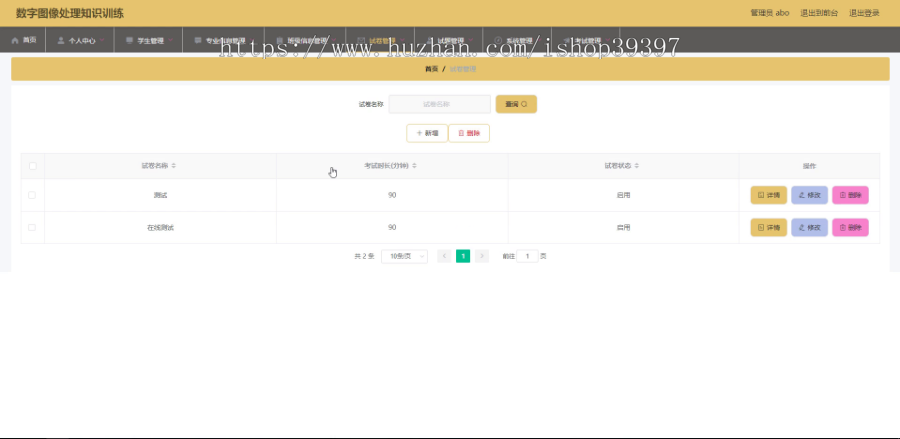Click 修改 for the 测试 row
This screenshot has width=900, height=439.
809,195
